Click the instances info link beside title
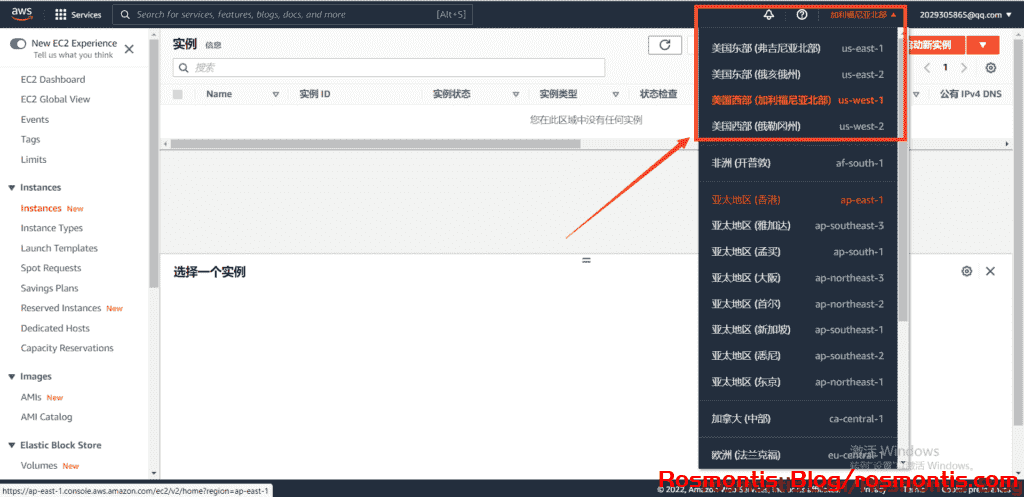Screen dimensions: 1024x497 [x=214, y=45]
